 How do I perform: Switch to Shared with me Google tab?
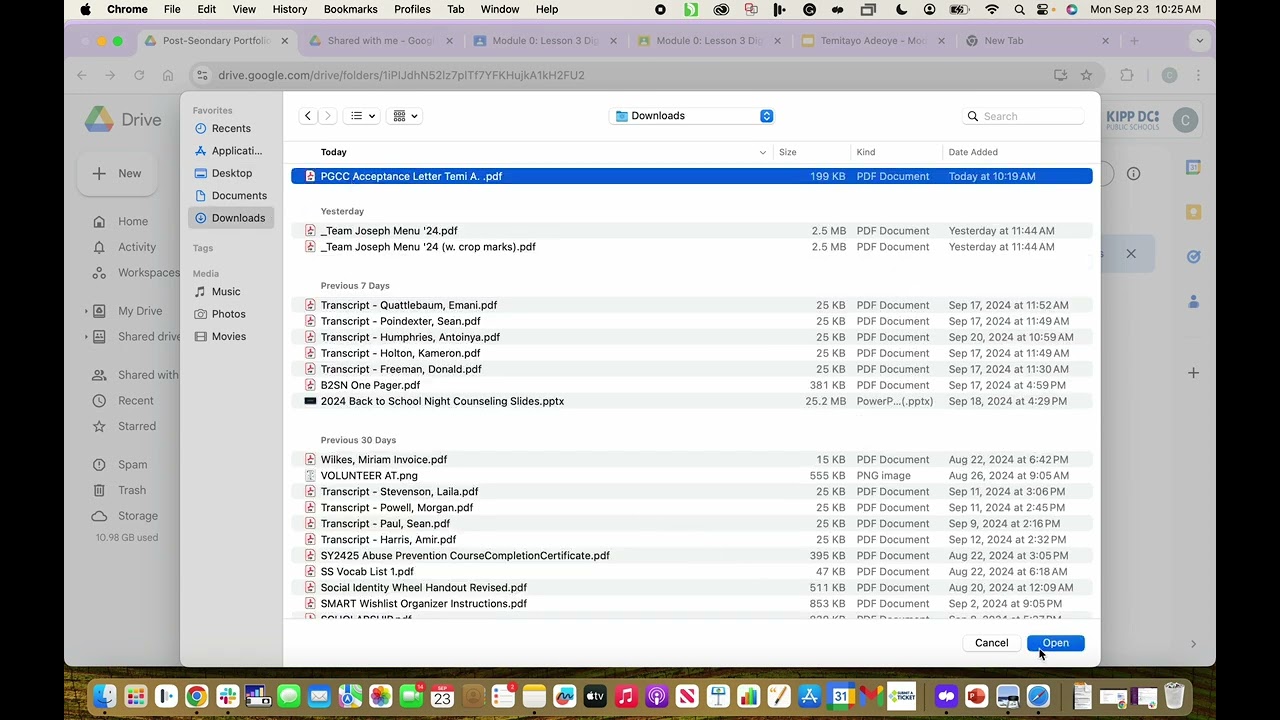tap(380, 41)
